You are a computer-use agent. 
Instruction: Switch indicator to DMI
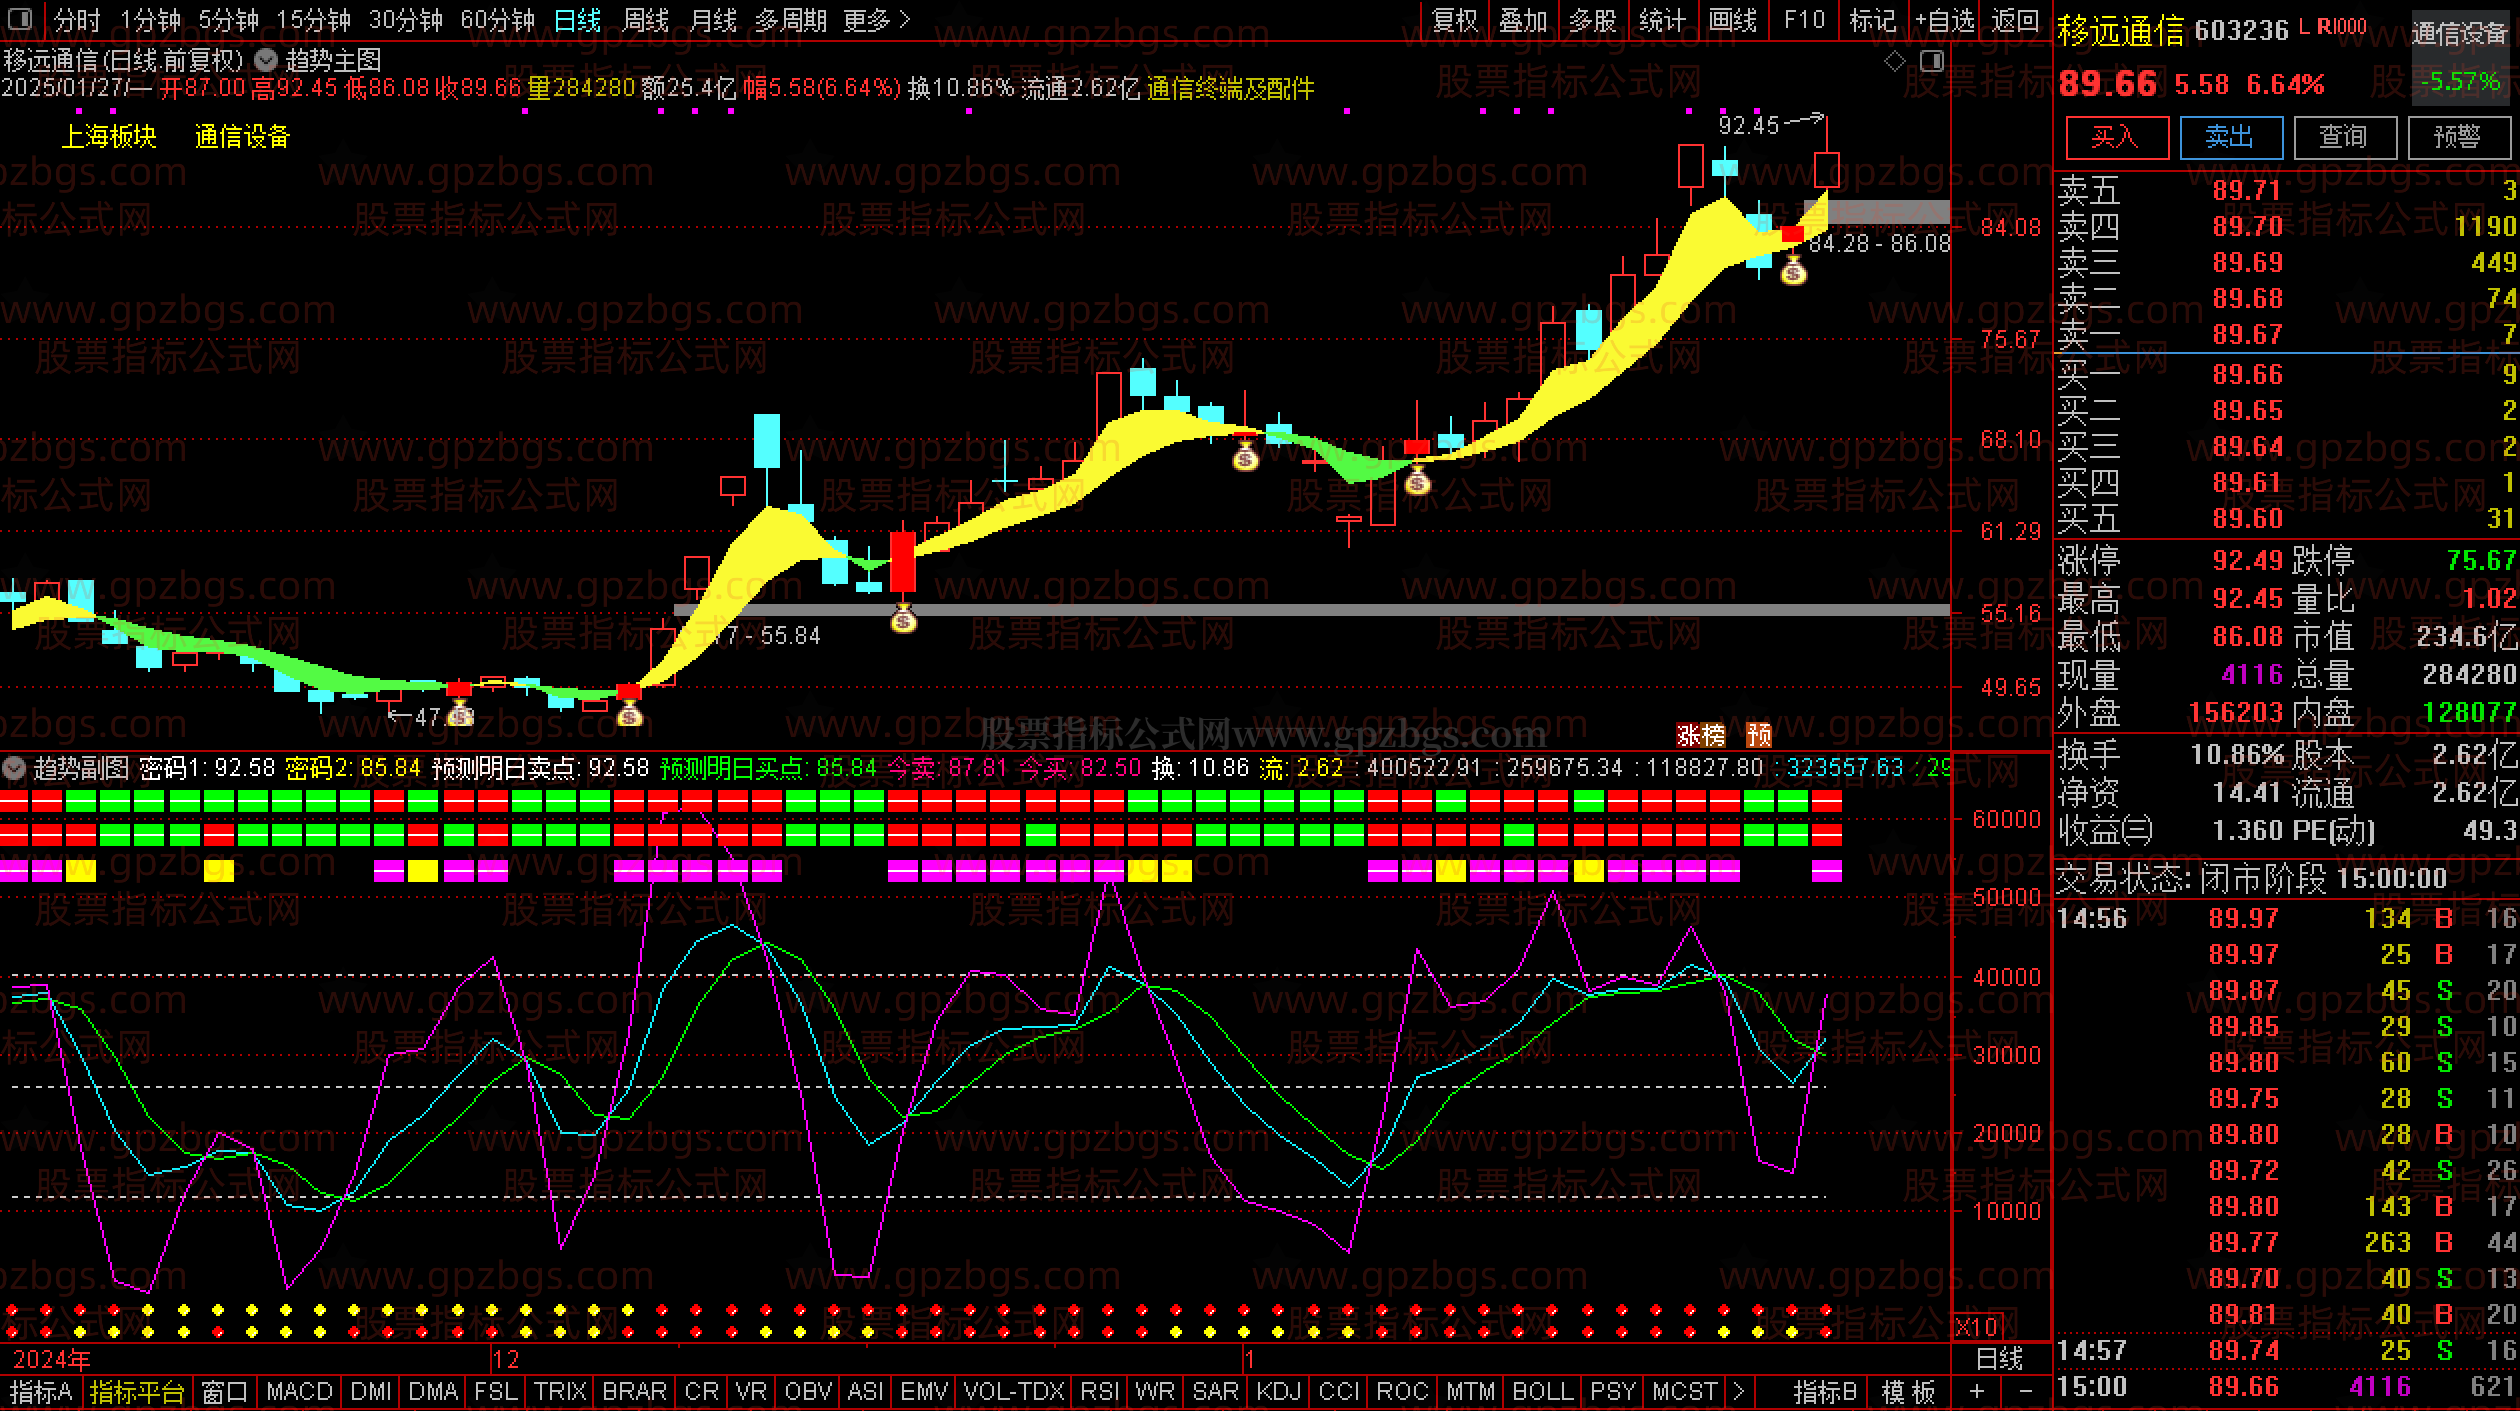tap(371, 1391)
